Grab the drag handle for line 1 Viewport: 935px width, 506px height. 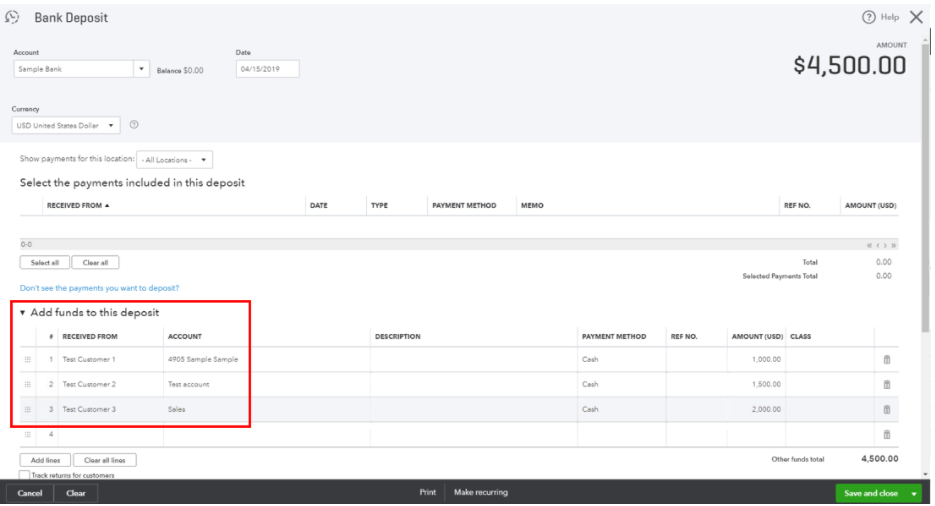coord(27,360)
